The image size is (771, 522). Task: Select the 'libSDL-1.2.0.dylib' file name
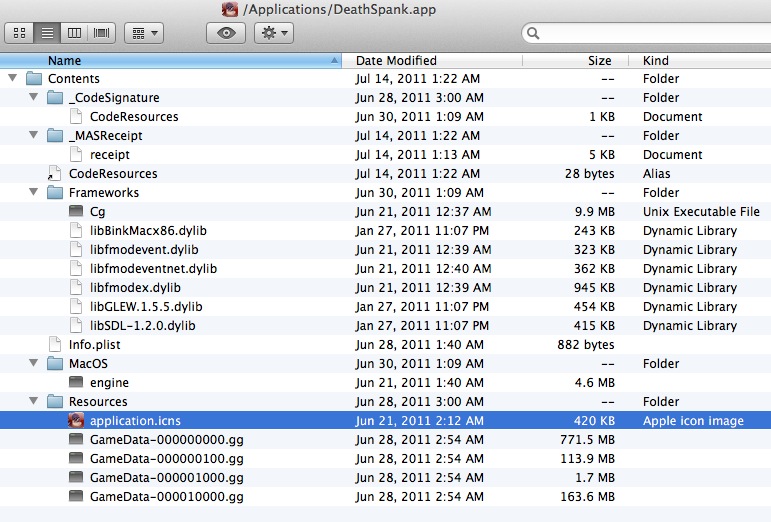tap(143, 326)
